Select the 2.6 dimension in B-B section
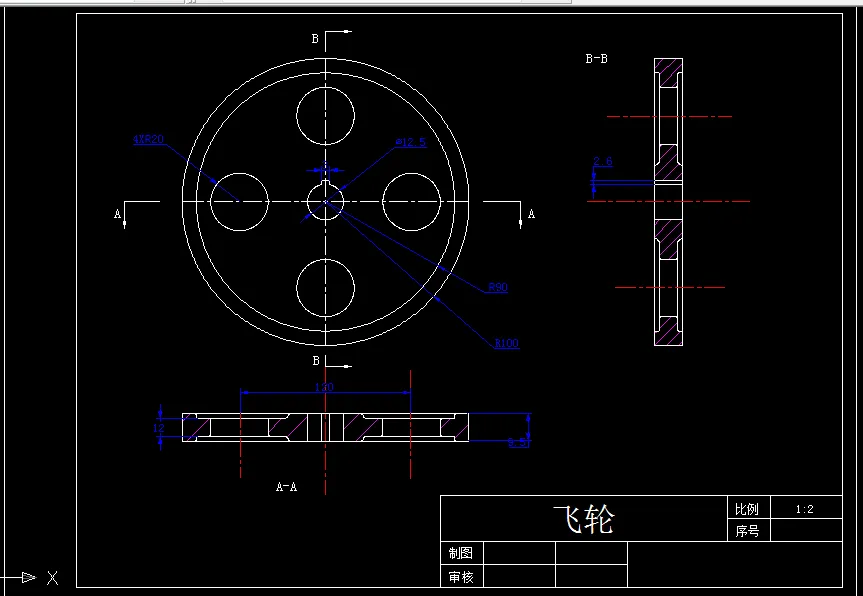 pos(602,161)
